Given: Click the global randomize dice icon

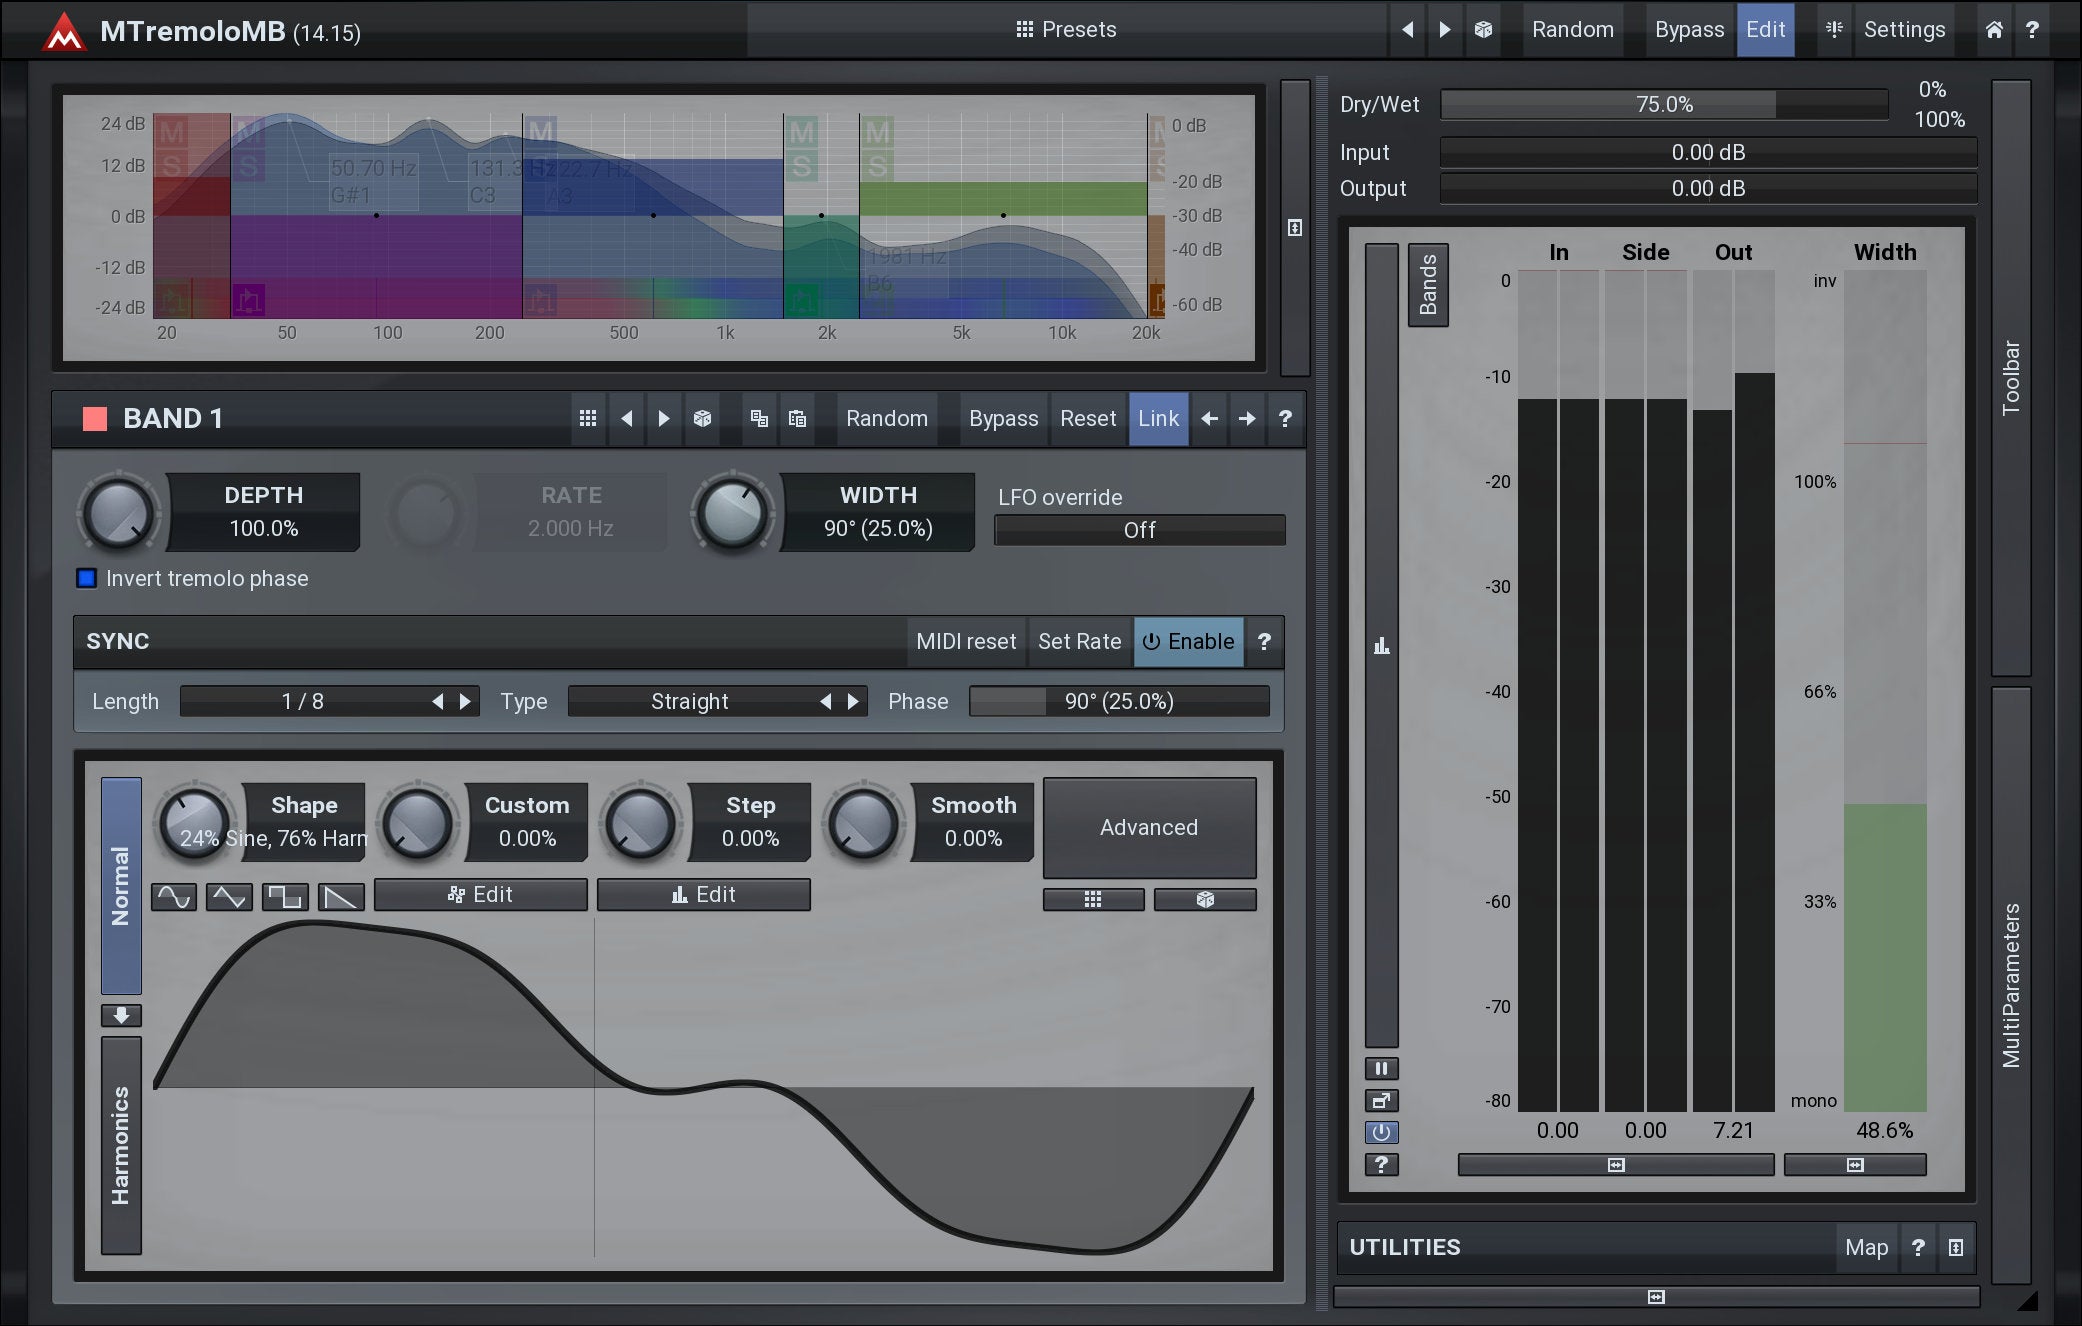Looking at the screenshot, I should point(1483,30).
